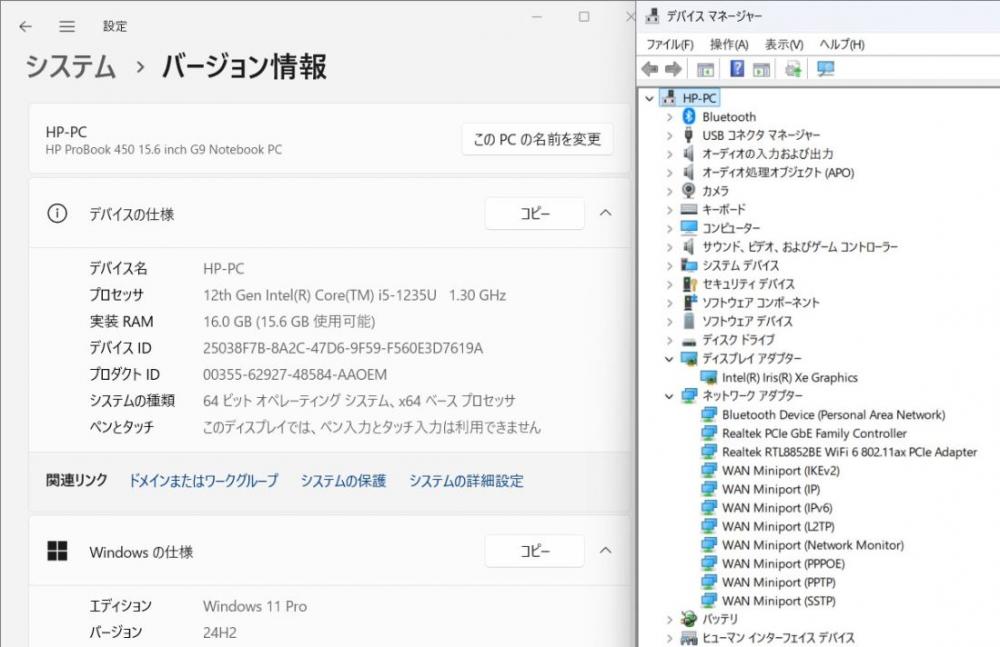Select WAN Miniport (Network Monitor)

tap(812, 545)
